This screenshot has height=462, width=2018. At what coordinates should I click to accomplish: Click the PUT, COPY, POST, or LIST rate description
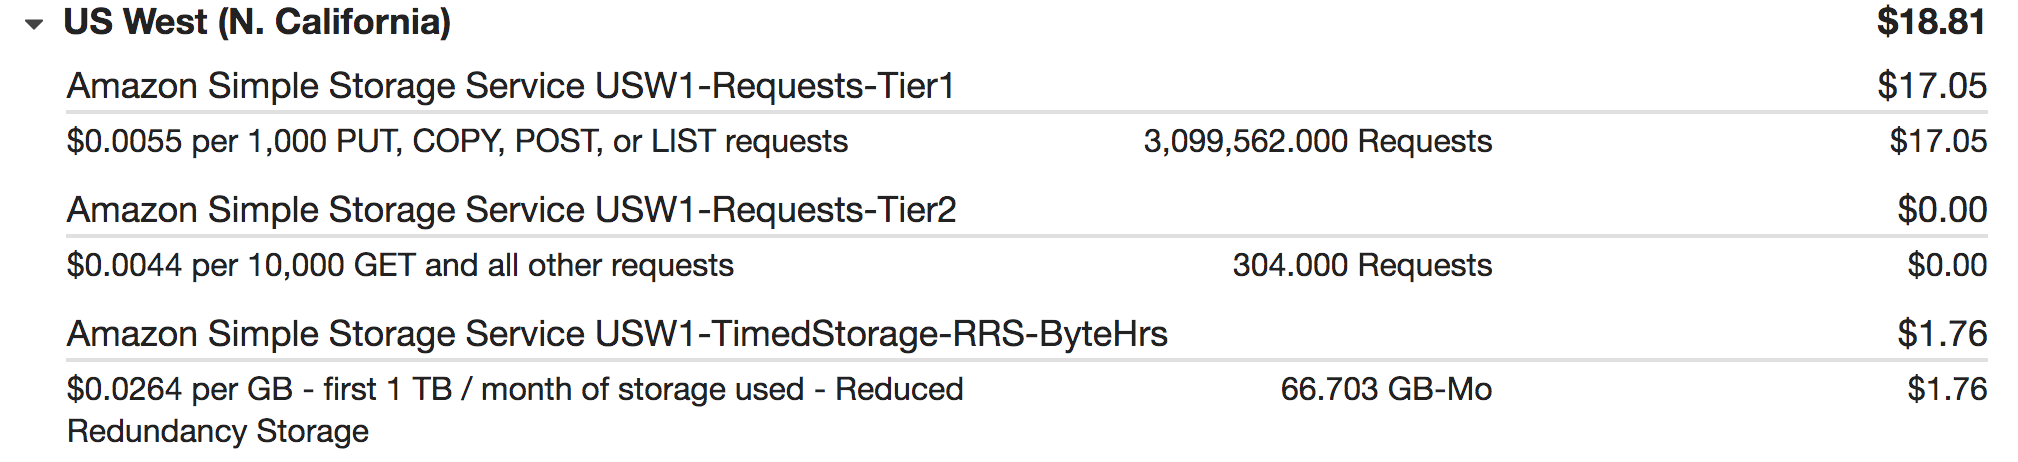coord(457,141)
